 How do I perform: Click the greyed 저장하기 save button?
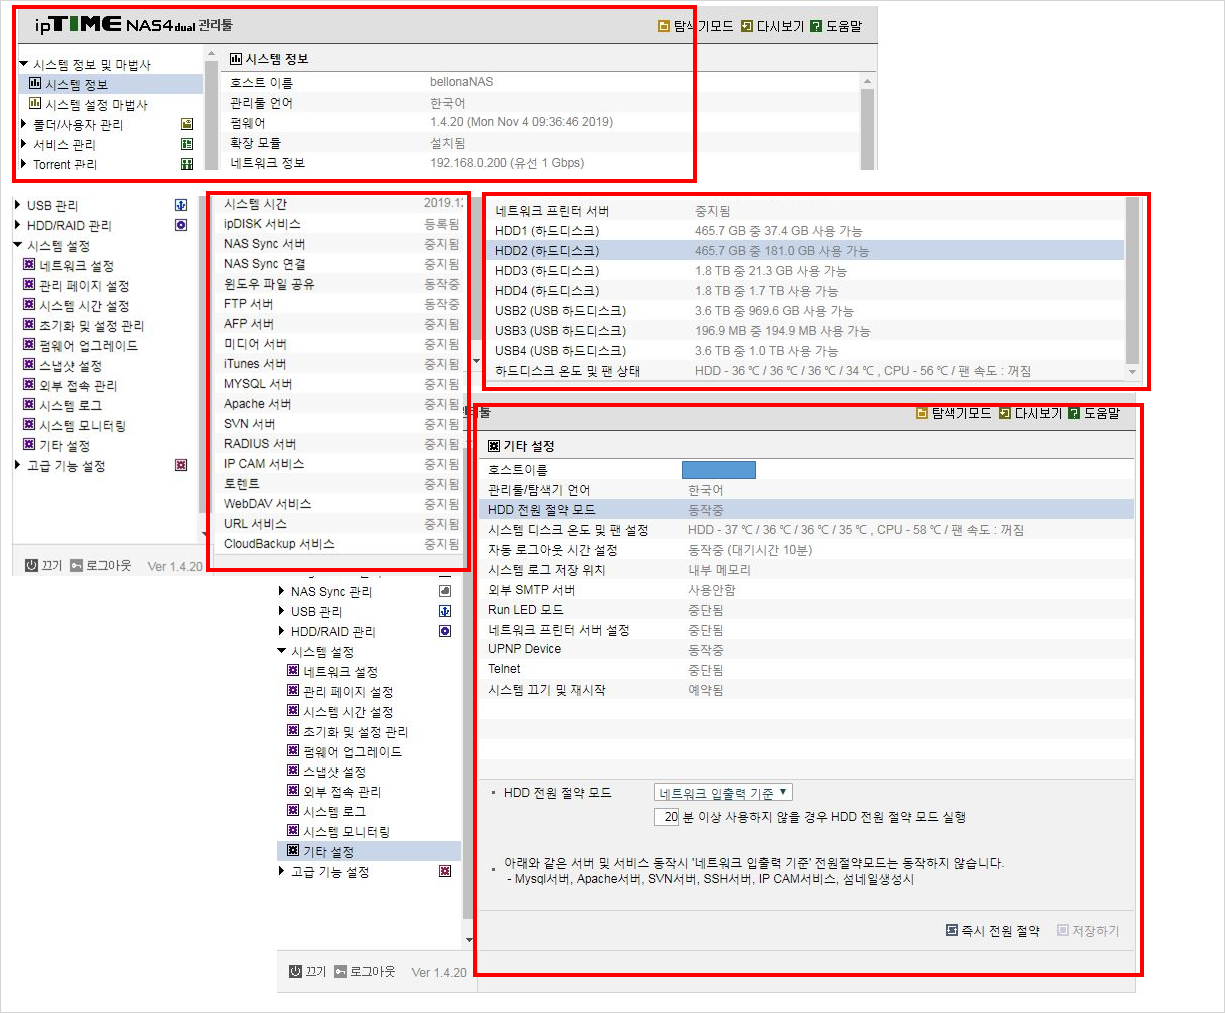(1088, 931)
